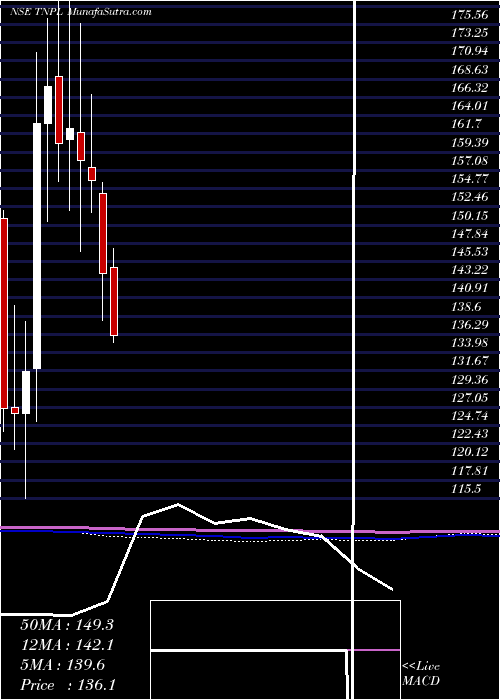This screenshot has width=500, height=700.
Task: Click the 136.29 price axis label
Action: 469,325
